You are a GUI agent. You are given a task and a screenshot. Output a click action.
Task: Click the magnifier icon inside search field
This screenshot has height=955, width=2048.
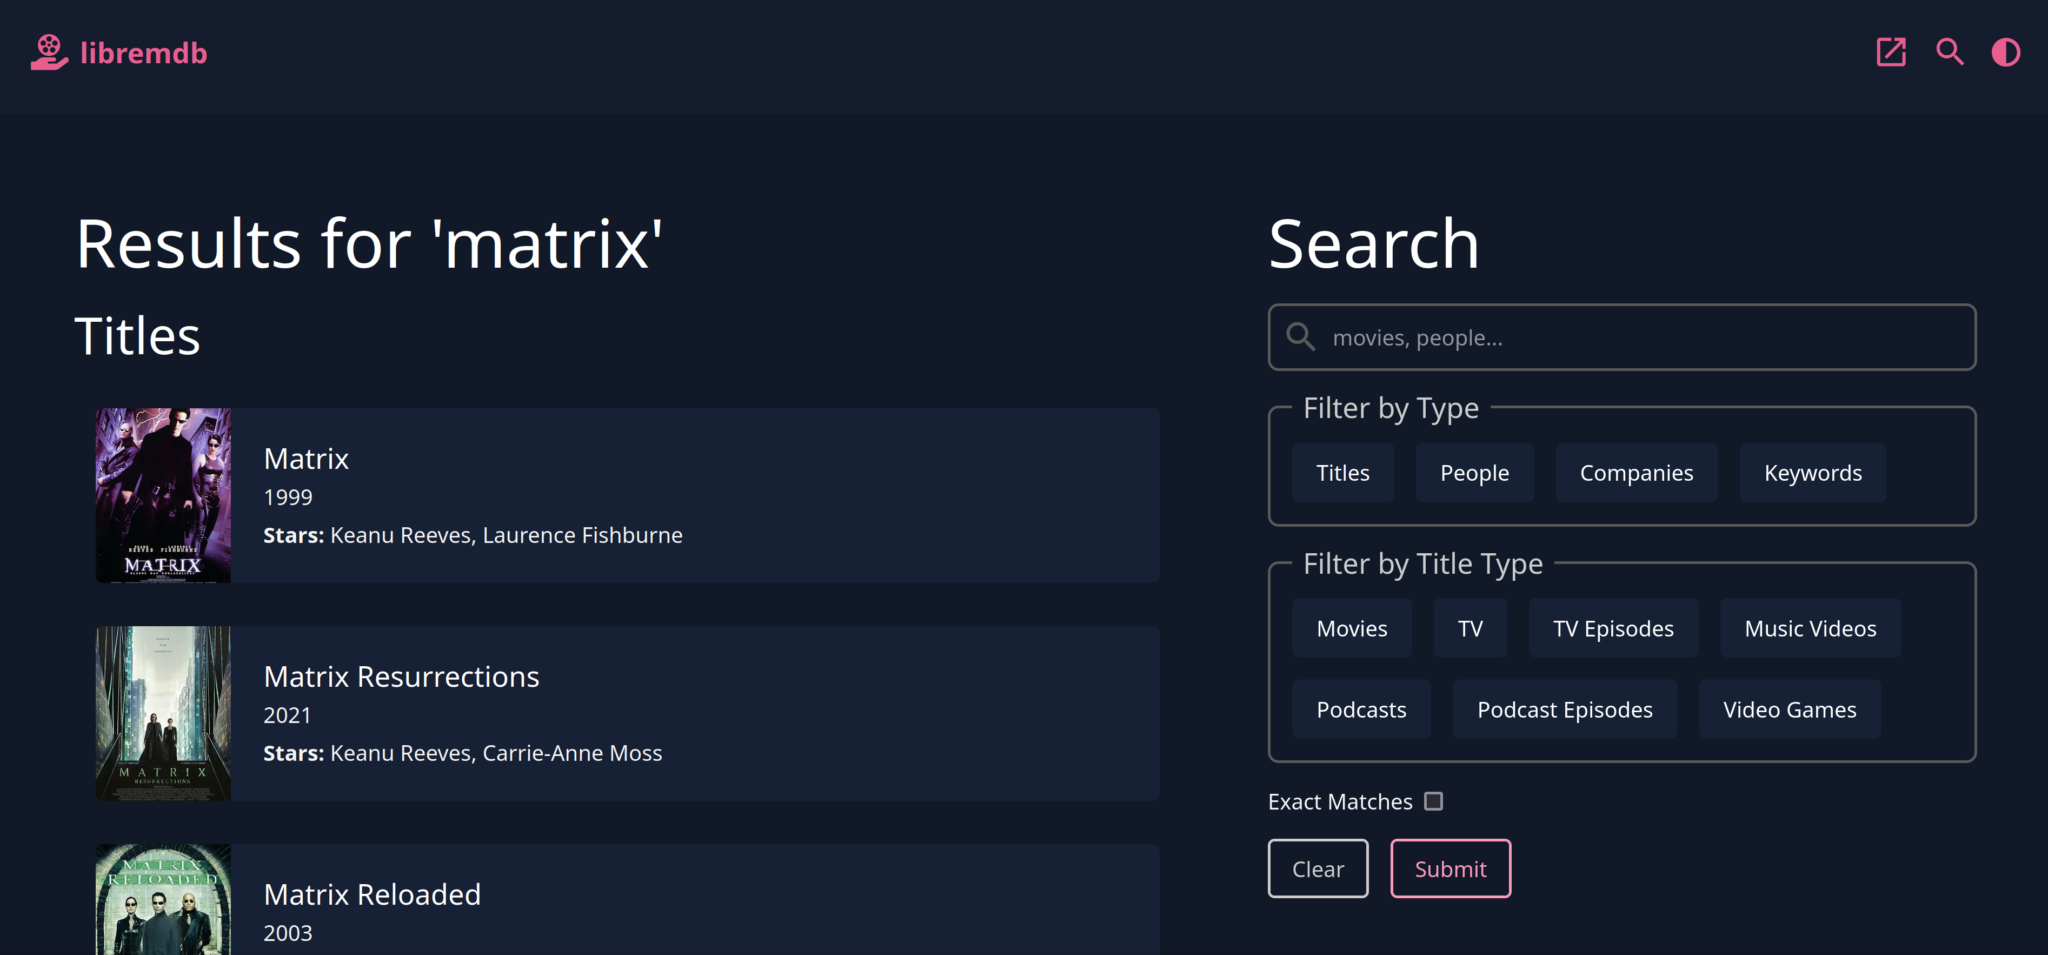pyautogui.click(x=1300, y=337)
